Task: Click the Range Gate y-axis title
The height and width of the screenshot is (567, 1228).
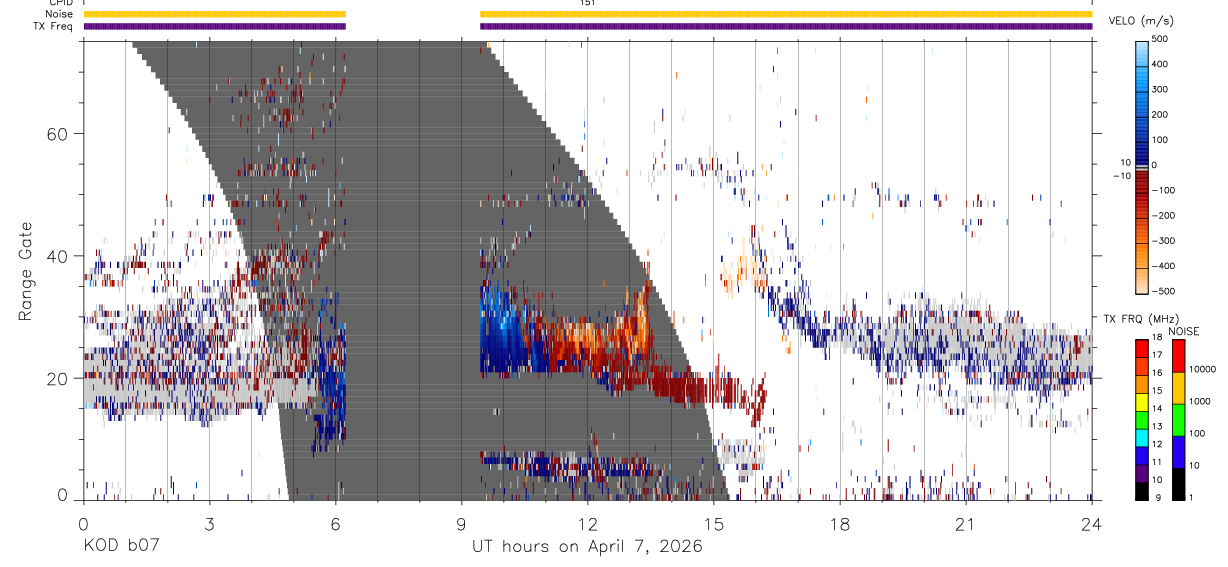Action: pos(25,271)
